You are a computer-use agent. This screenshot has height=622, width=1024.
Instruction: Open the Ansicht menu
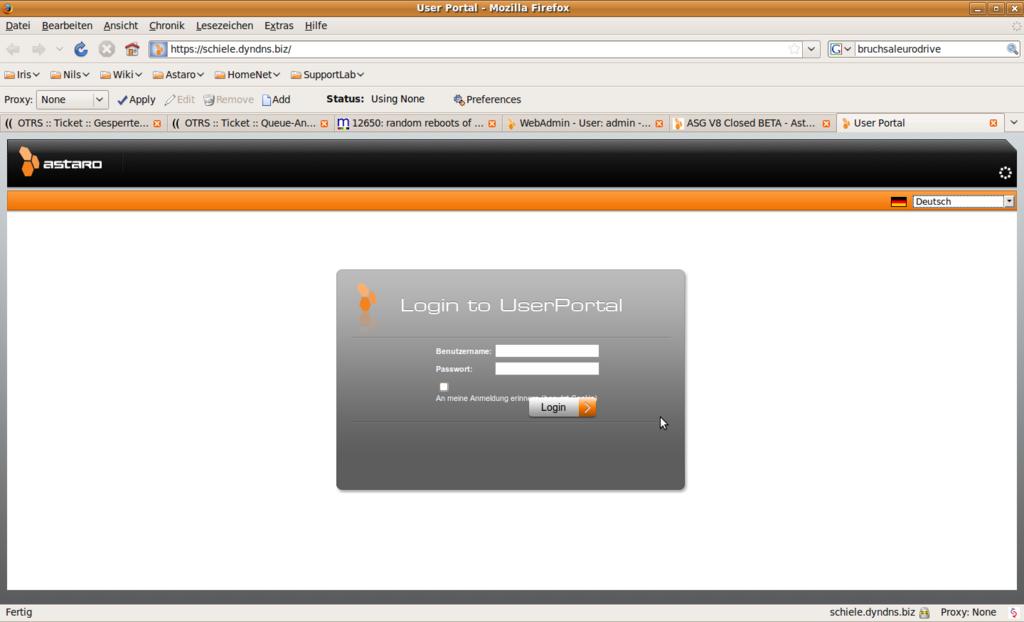[x=121, y=25]
